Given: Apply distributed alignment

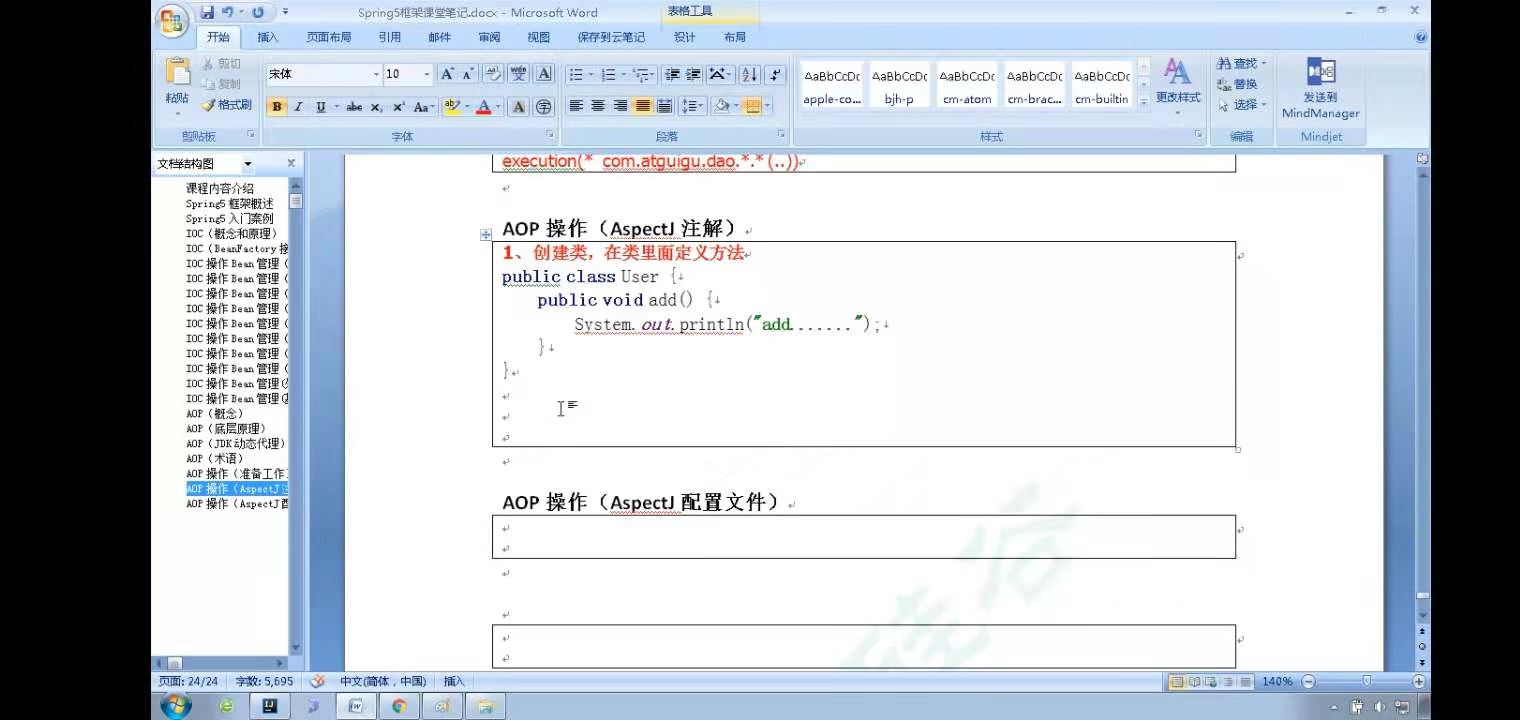Looking at the screenshot, I should [x=664, y=106].
